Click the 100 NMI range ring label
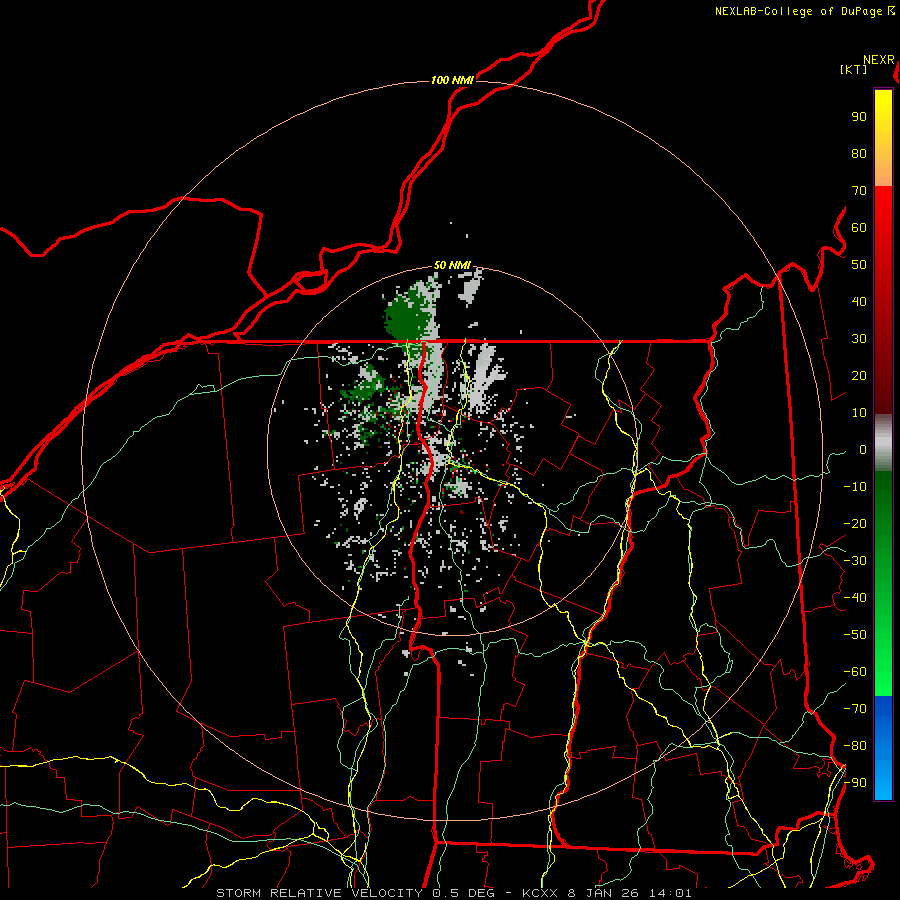The height and width of the screenshot is (900, 900). click(452, 80)
